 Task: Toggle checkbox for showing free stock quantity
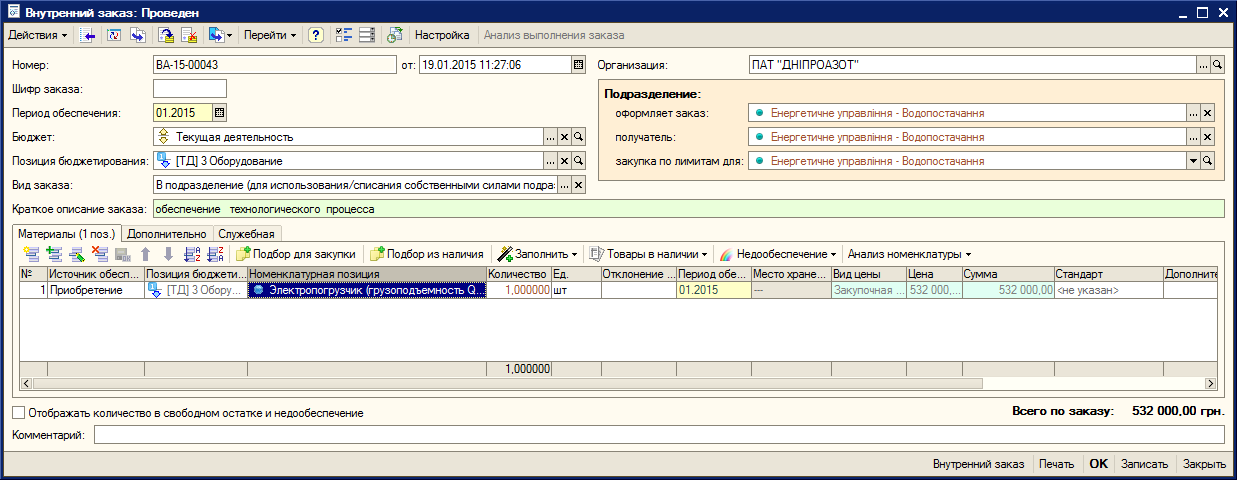pyautogui.click(x=18, y=412)
